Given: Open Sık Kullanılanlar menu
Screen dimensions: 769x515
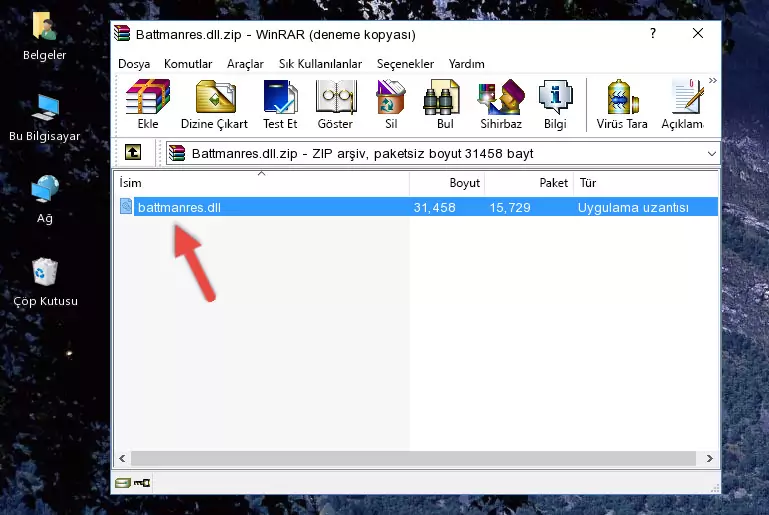Looking at the screenshot, I should pos(320,64).
